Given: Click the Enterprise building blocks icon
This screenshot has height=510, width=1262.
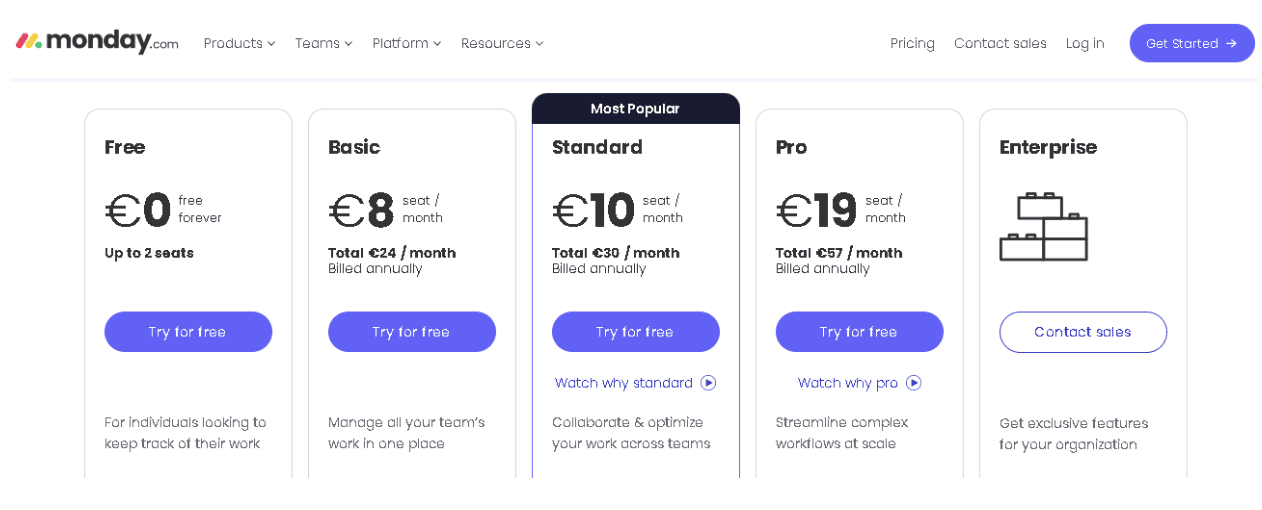Looking at the screenshot, I should click(1043, 227).
